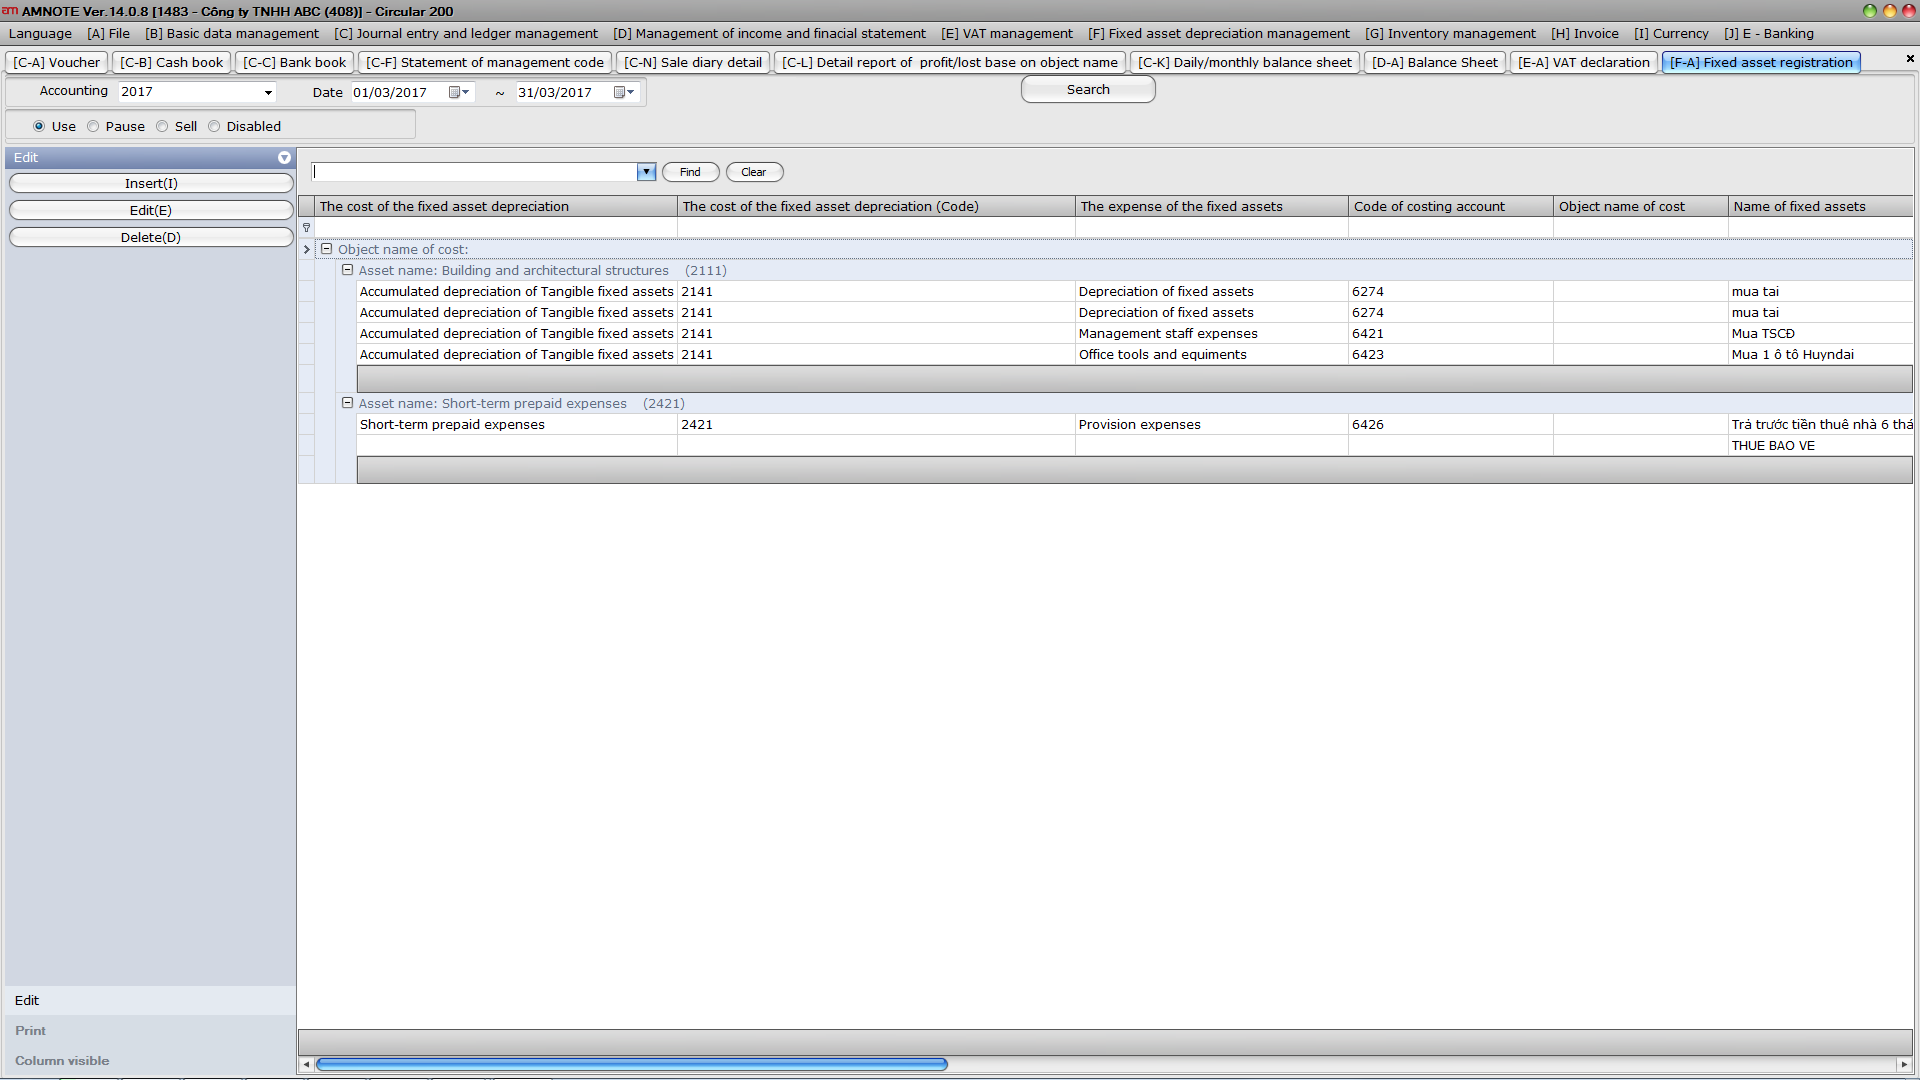Switch to the Balance Sheet tab

(1434, 62)
